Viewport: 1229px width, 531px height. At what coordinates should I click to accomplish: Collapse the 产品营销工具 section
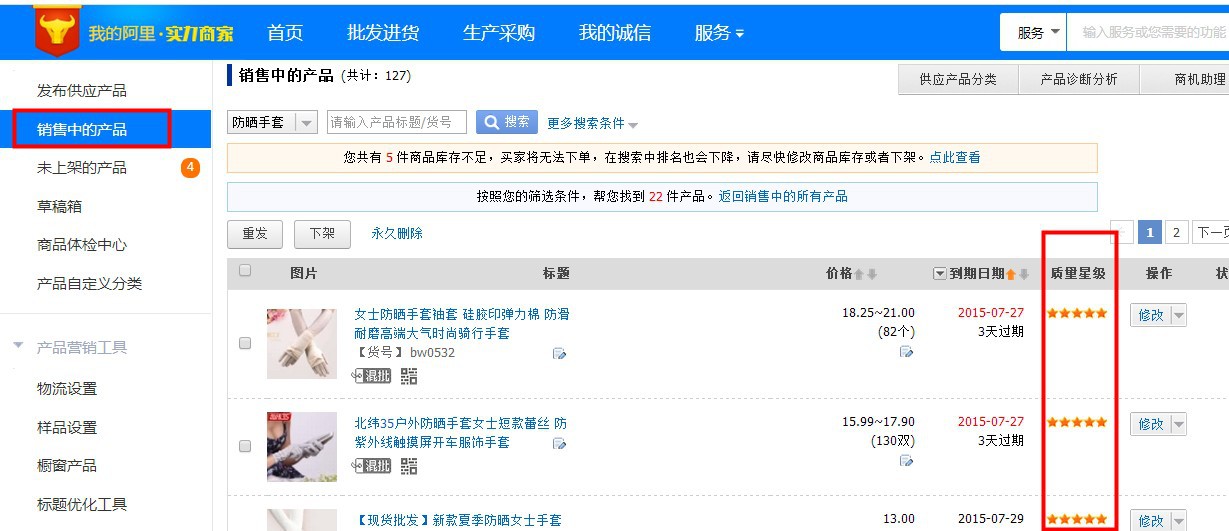coord(18,346)
